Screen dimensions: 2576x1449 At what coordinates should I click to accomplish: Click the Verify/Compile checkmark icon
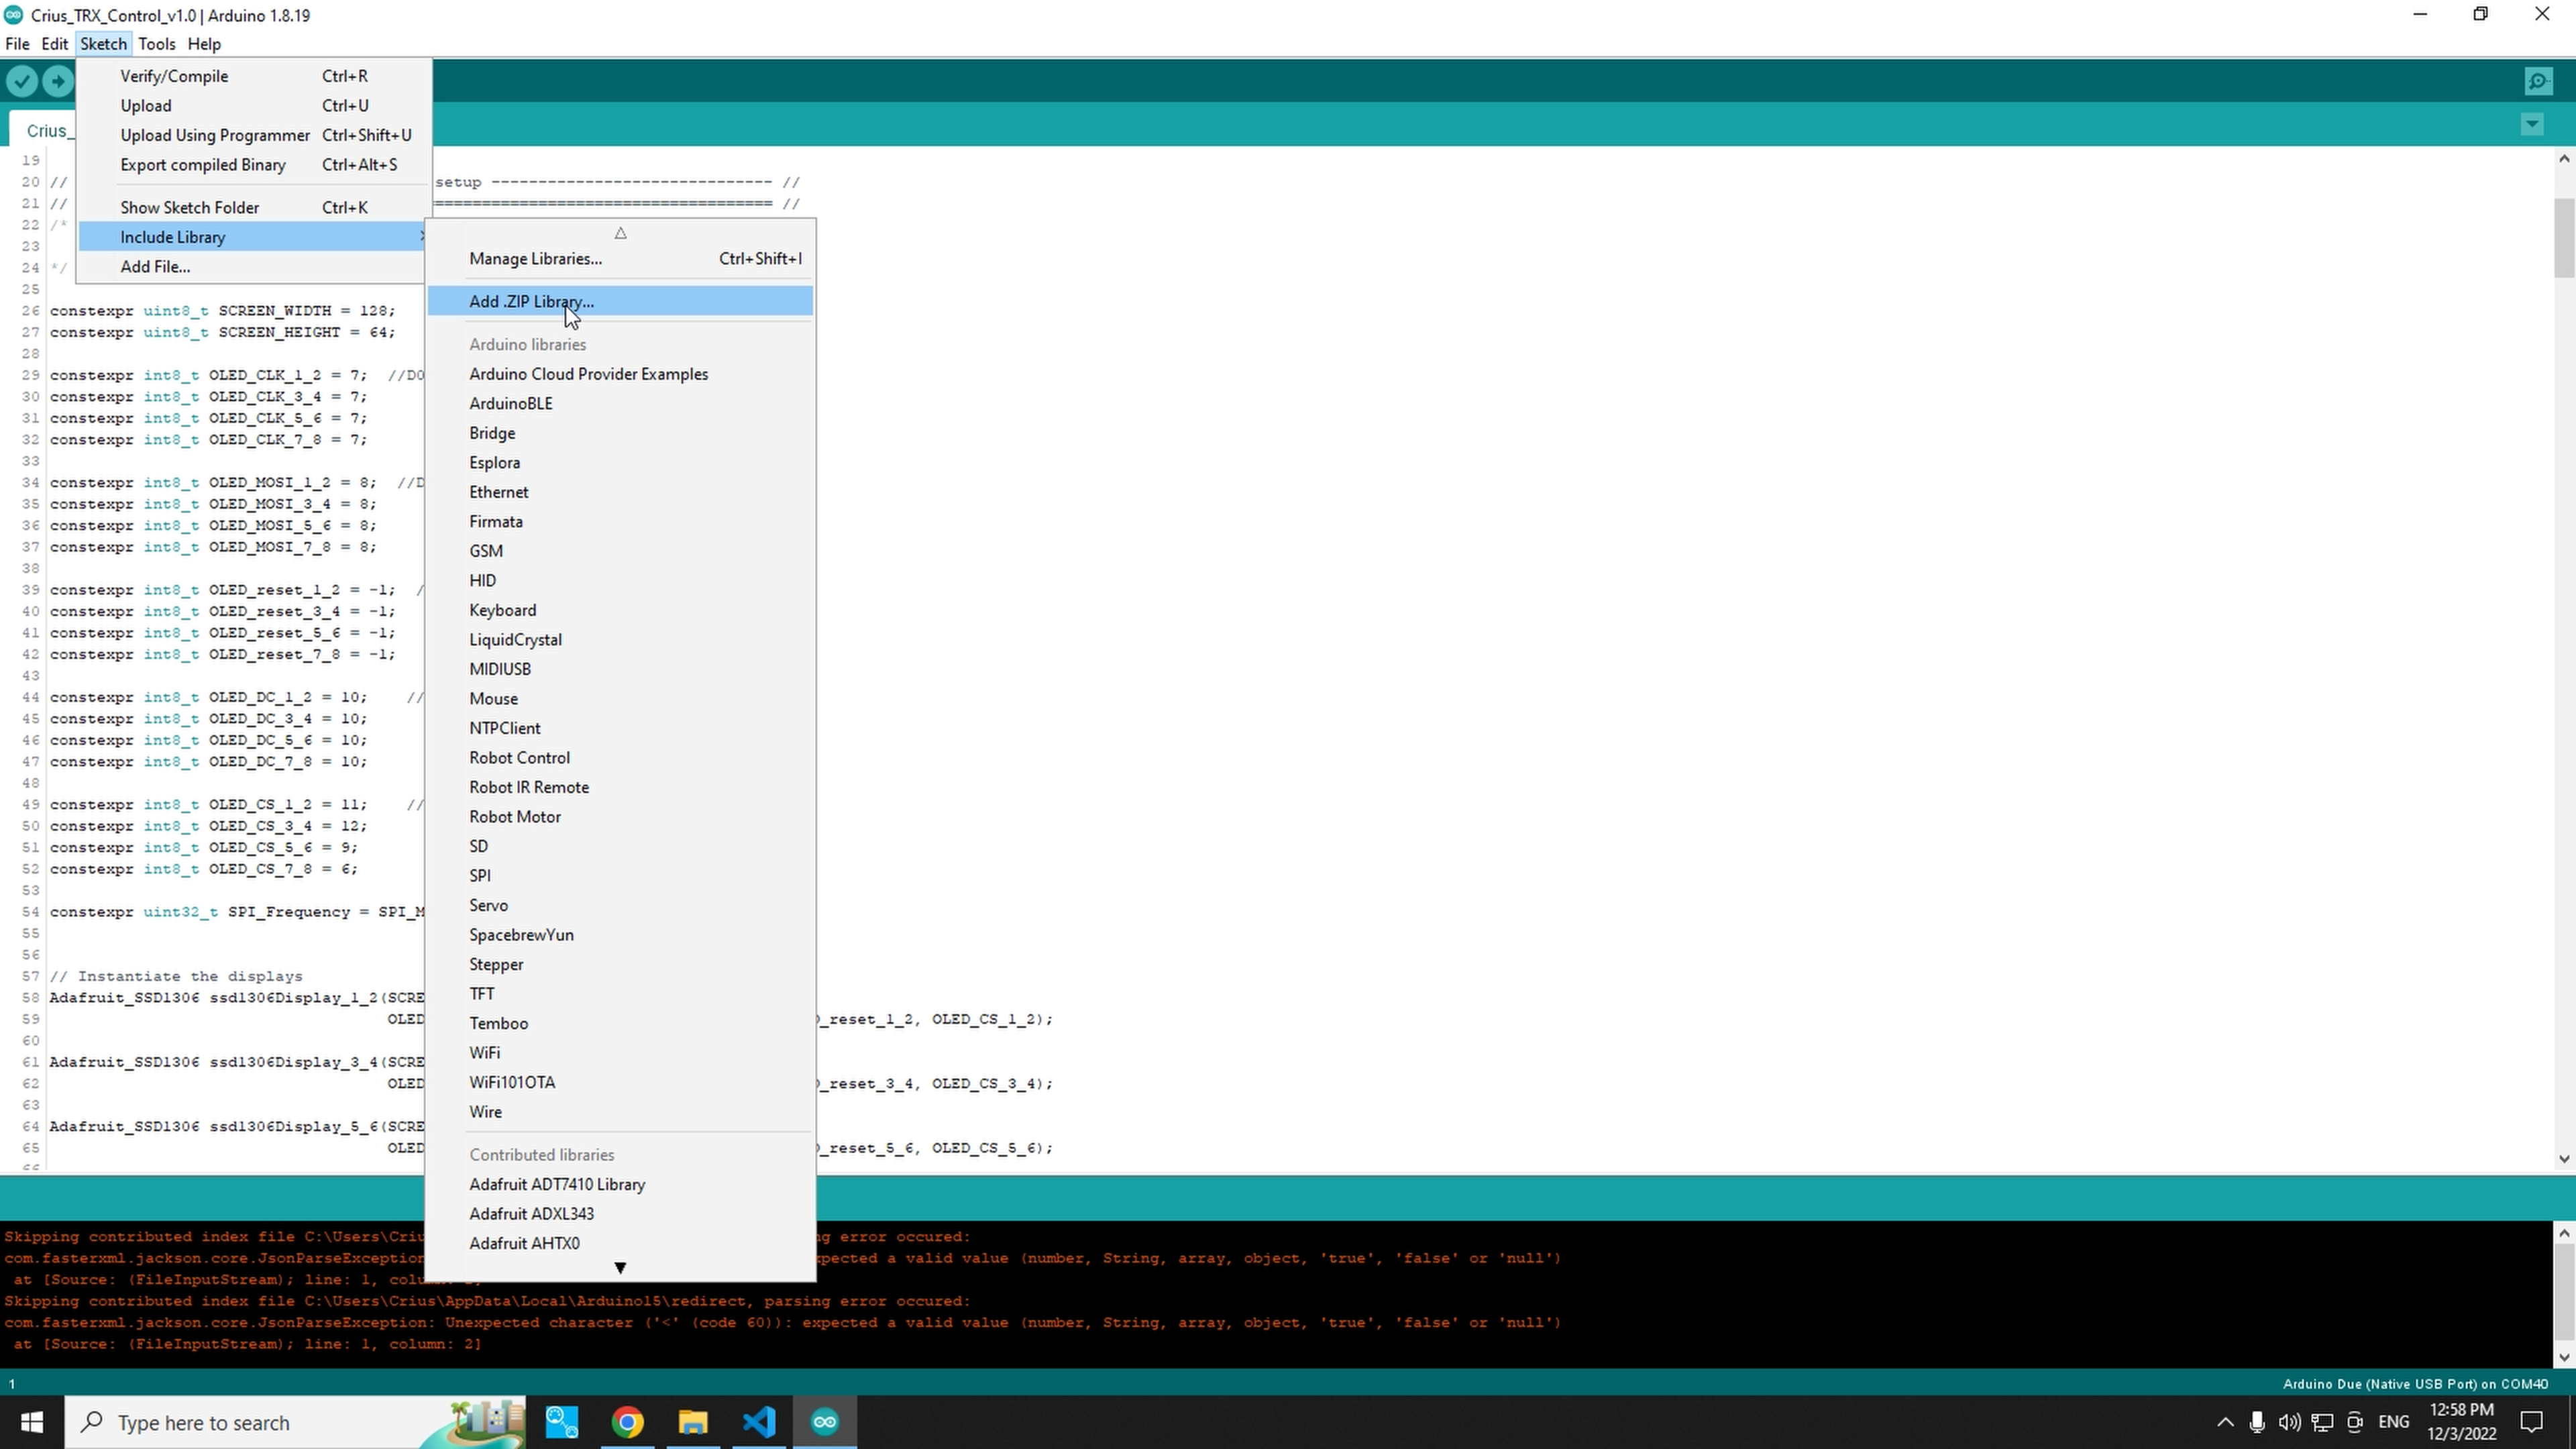coord(22,81)
